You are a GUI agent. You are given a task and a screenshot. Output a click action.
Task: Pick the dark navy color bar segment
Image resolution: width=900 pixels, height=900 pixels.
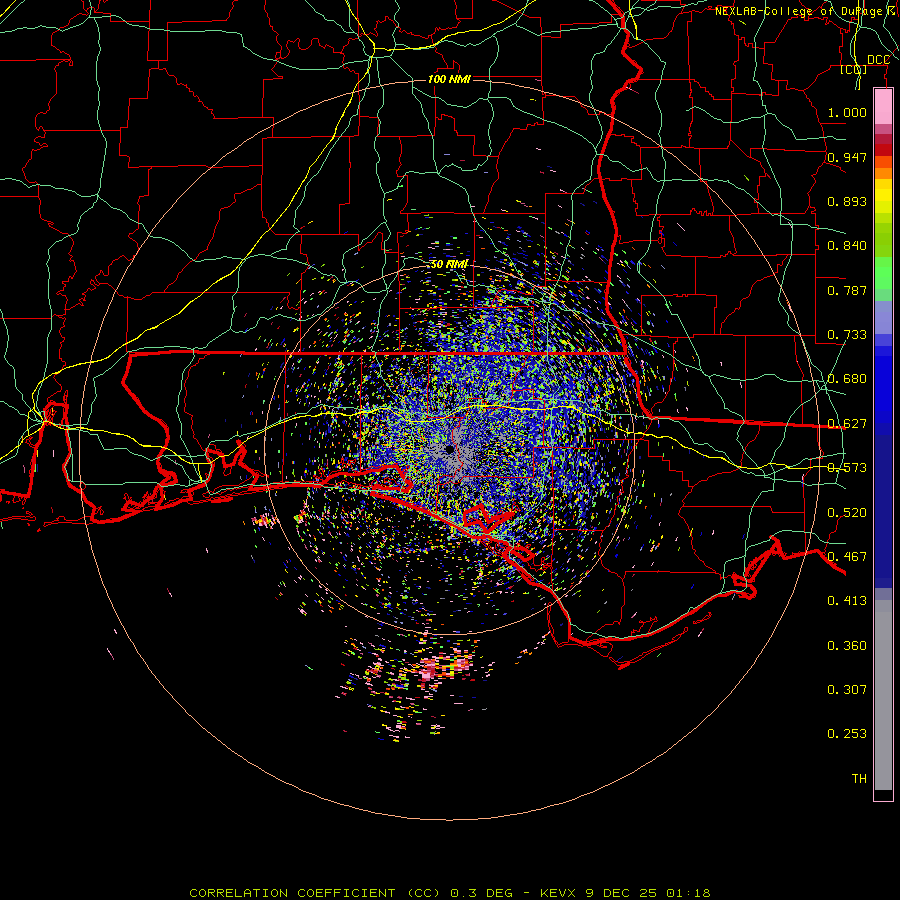[x=883, y=511]
